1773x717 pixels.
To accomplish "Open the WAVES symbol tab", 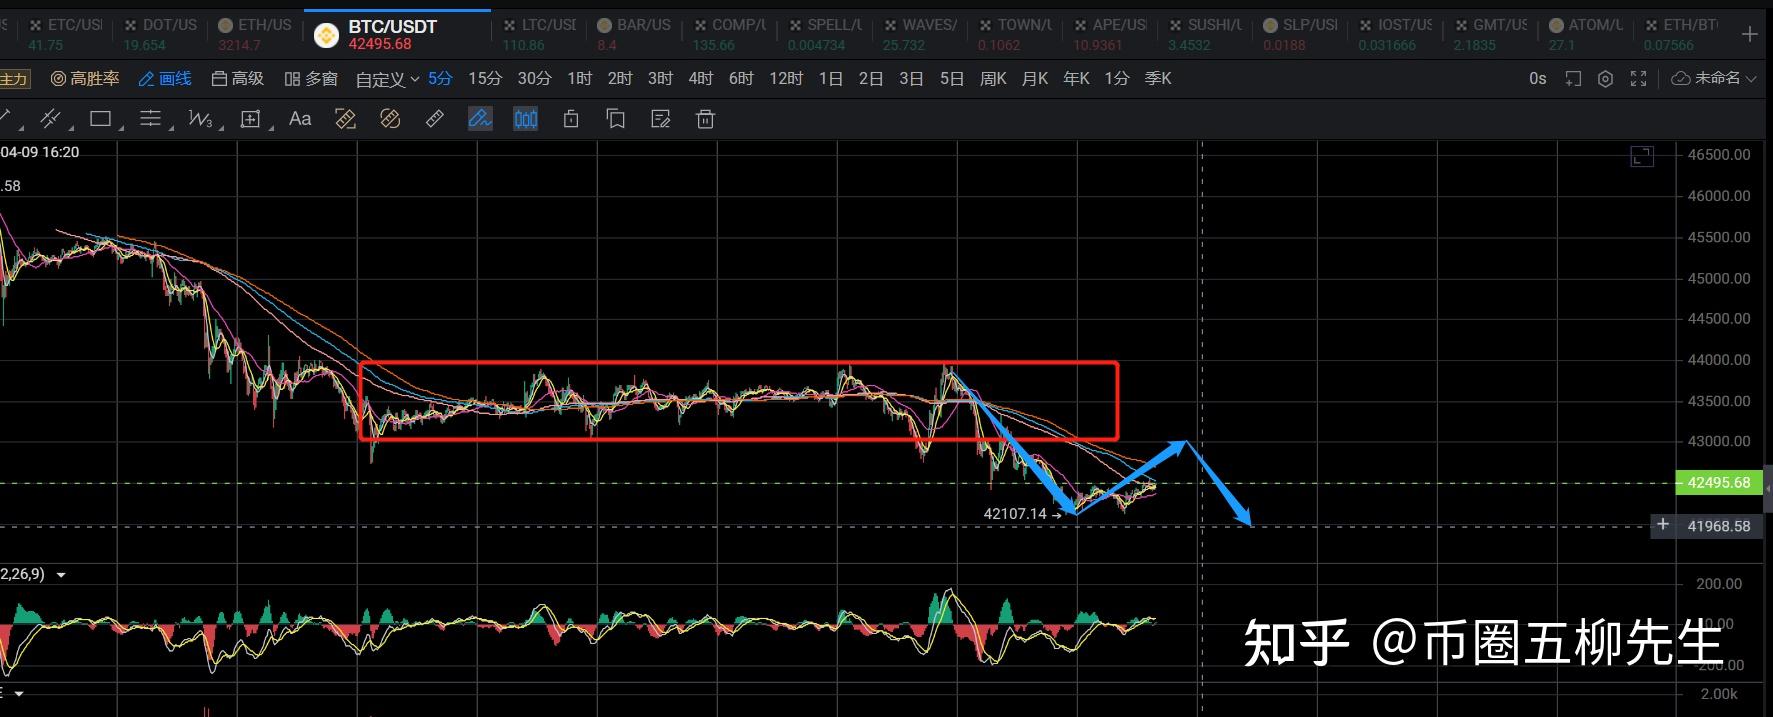I will pos(921,34).
